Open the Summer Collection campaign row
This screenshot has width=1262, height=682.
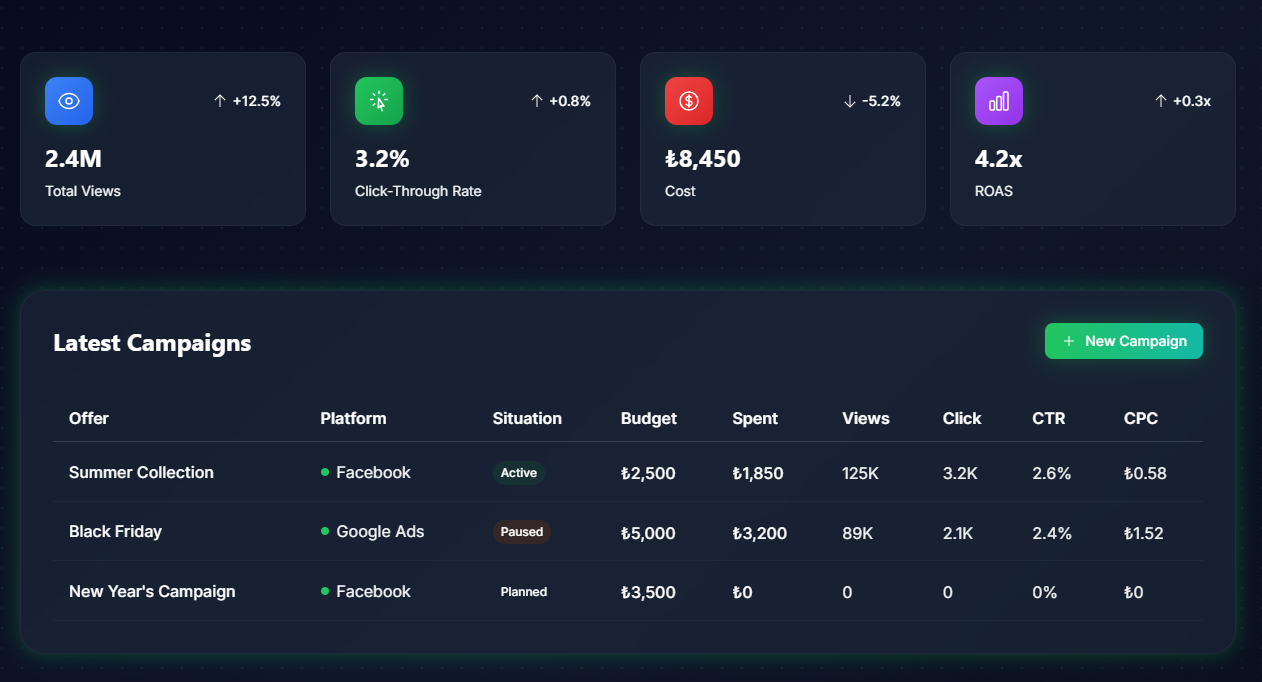[x=628, y=472]
